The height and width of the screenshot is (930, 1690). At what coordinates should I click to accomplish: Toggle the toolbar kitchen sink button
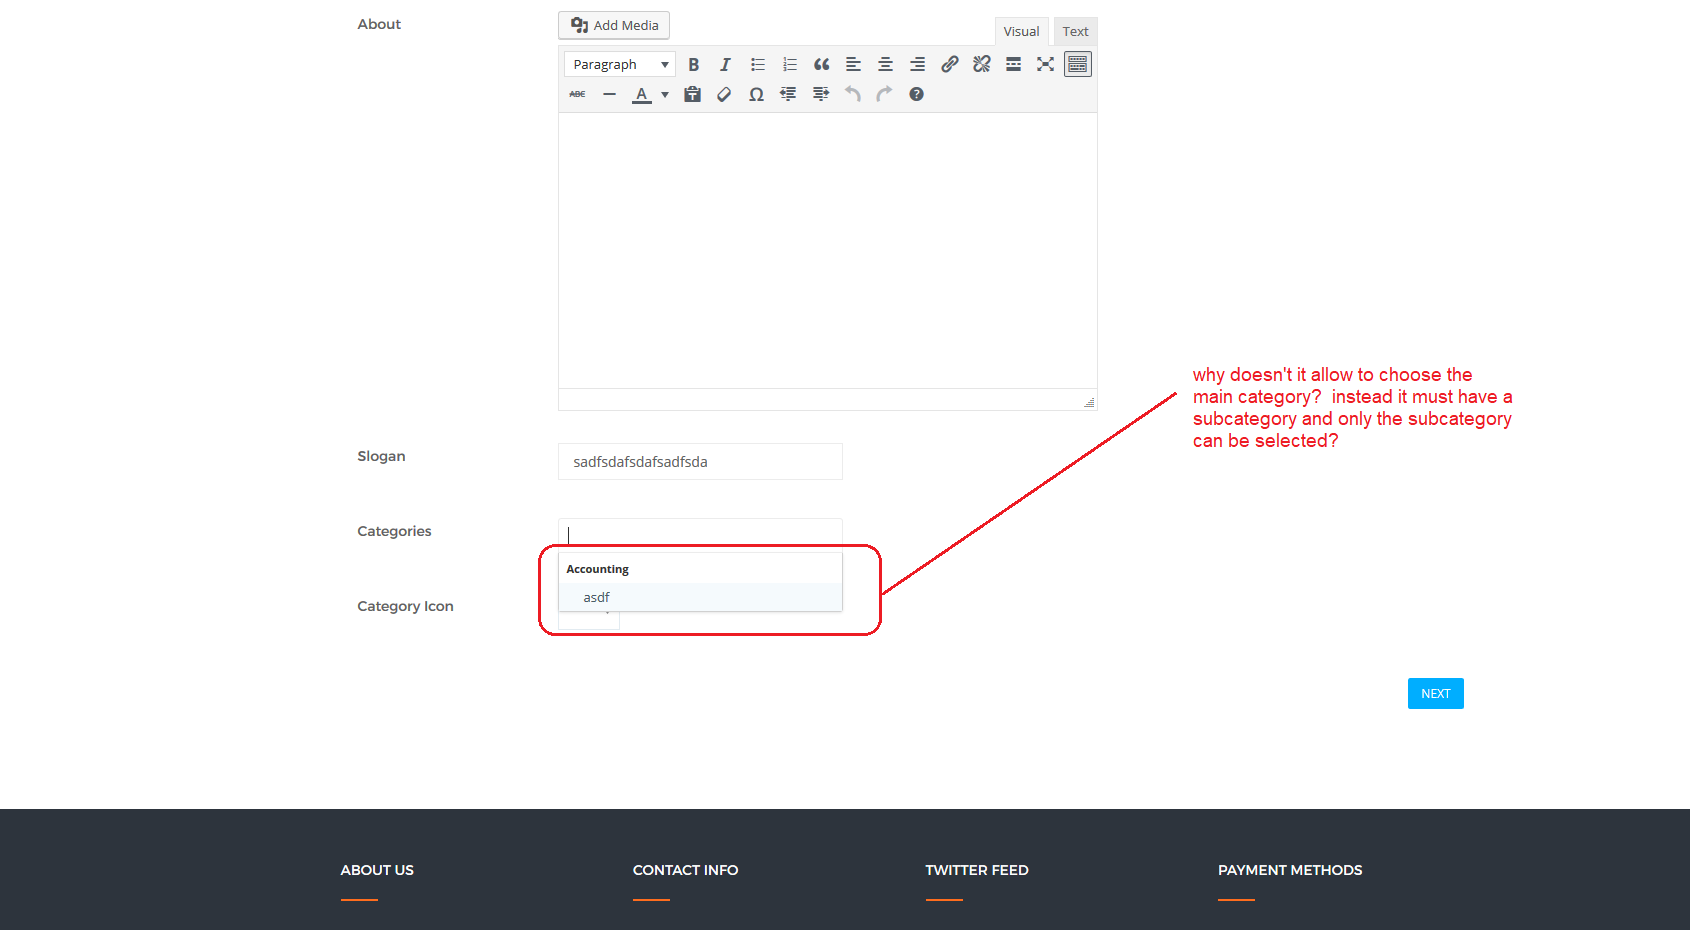pyautogui.click(x=1077, y=65)
